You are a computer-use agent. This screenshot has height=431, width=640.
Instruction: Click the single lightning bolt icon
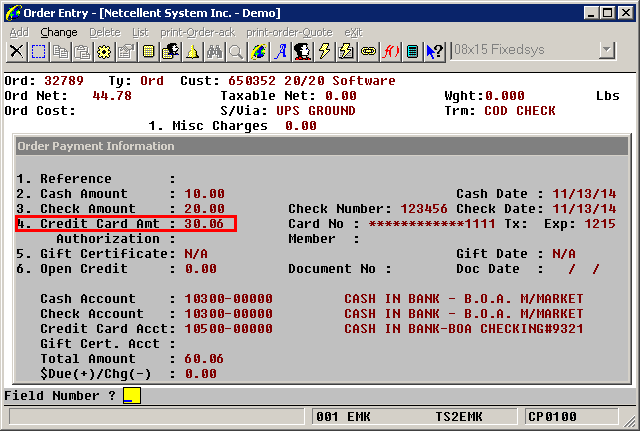coord(325,52)
